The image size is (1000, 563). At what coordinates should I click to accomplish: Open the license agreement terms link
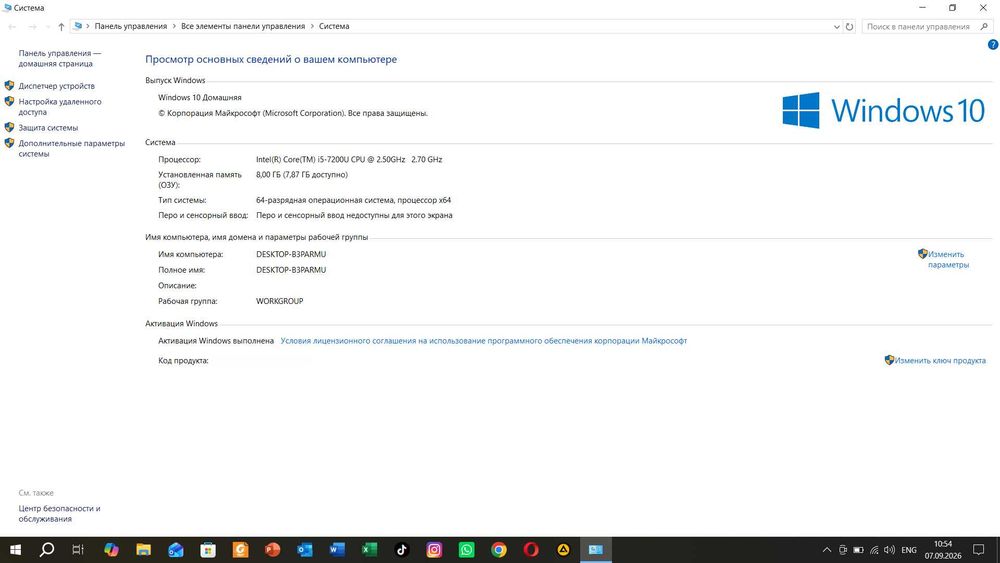point(483,340)
